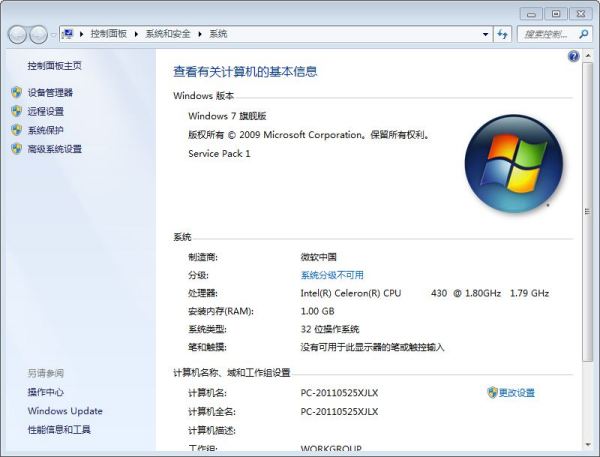600x457 pixels.
Task: Open recent pages dropdown next to Forward button
Action: 53,35
